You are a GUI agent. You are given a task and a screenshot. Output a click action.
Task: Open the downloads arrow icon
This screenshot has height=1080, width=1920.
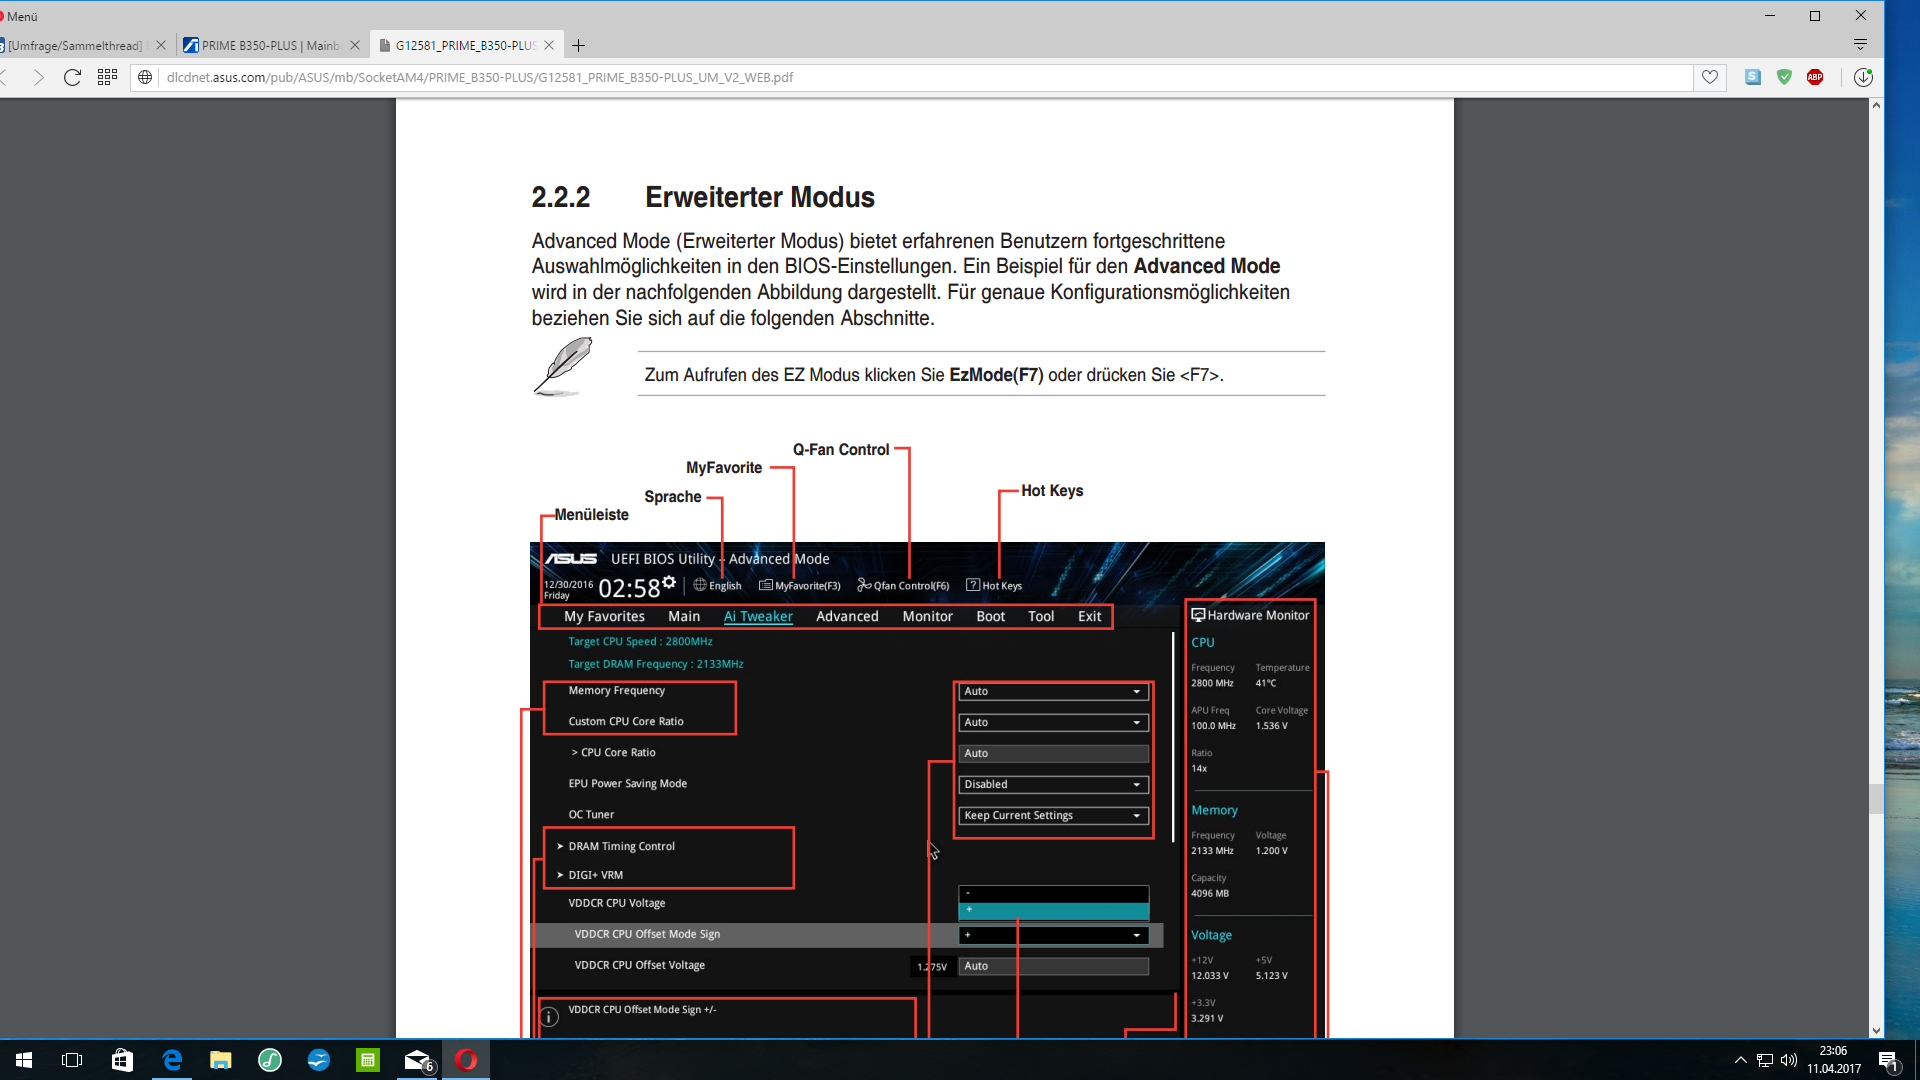pos(1862,77)
